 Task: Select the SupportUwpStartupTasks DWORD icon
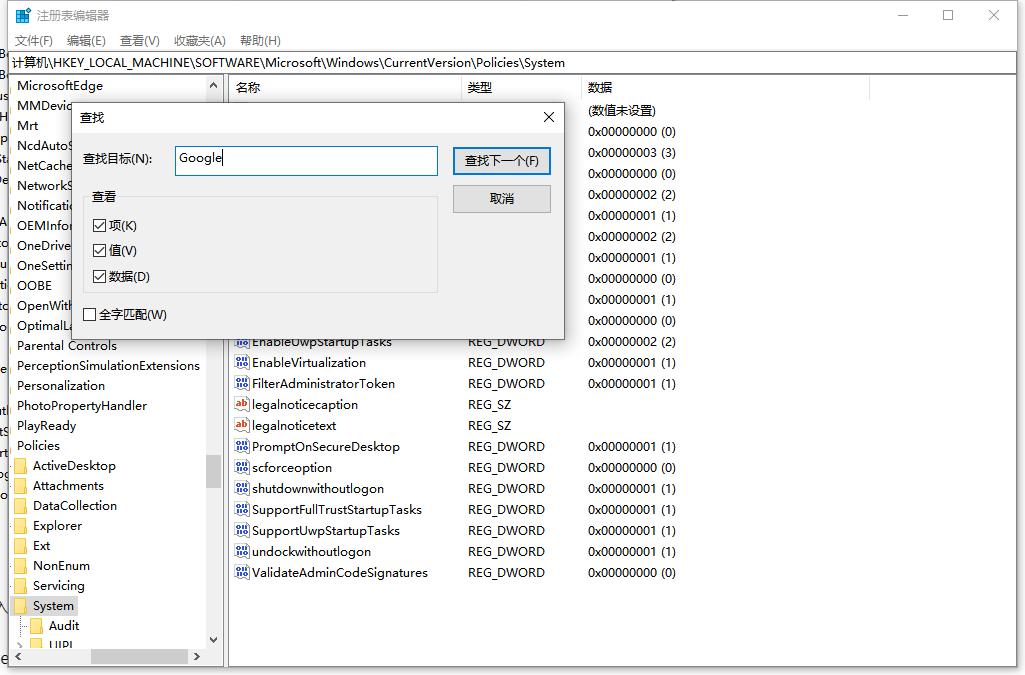point(242,530)
